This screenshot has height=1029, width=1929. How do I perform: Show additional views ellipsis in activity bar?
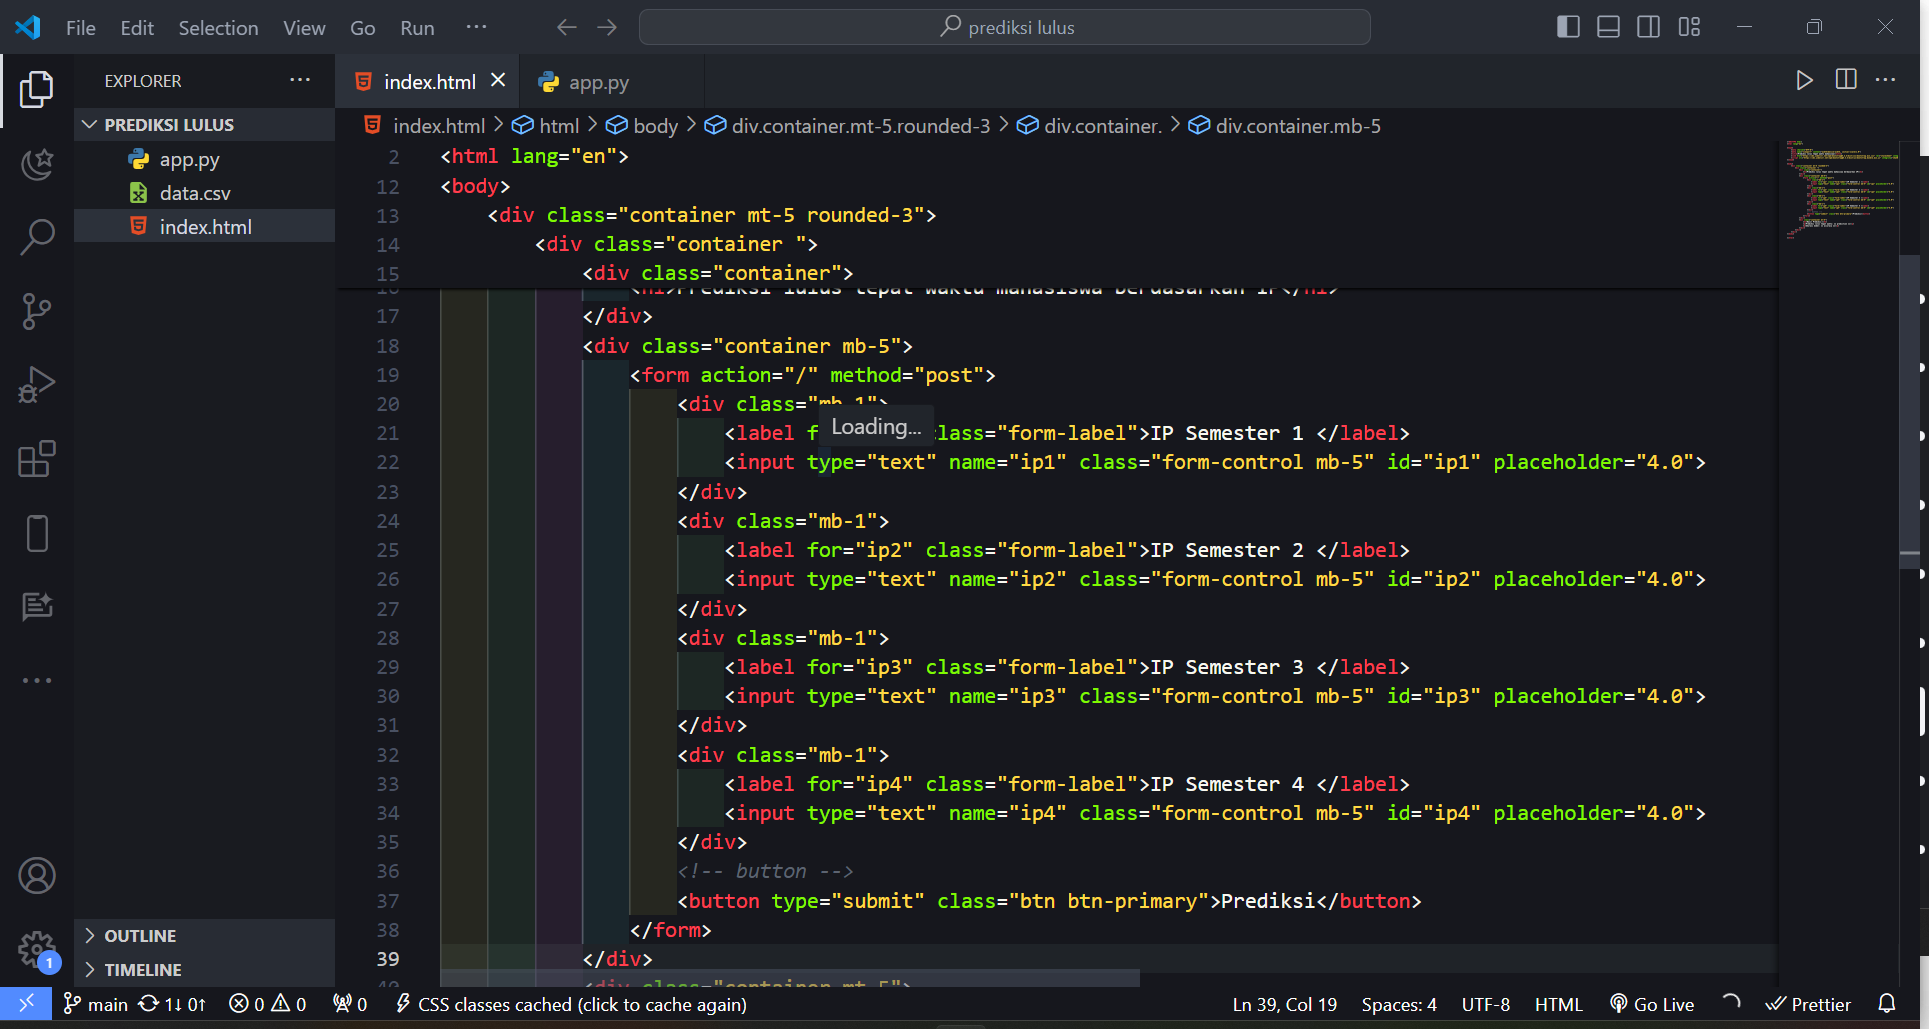point(37,680)
